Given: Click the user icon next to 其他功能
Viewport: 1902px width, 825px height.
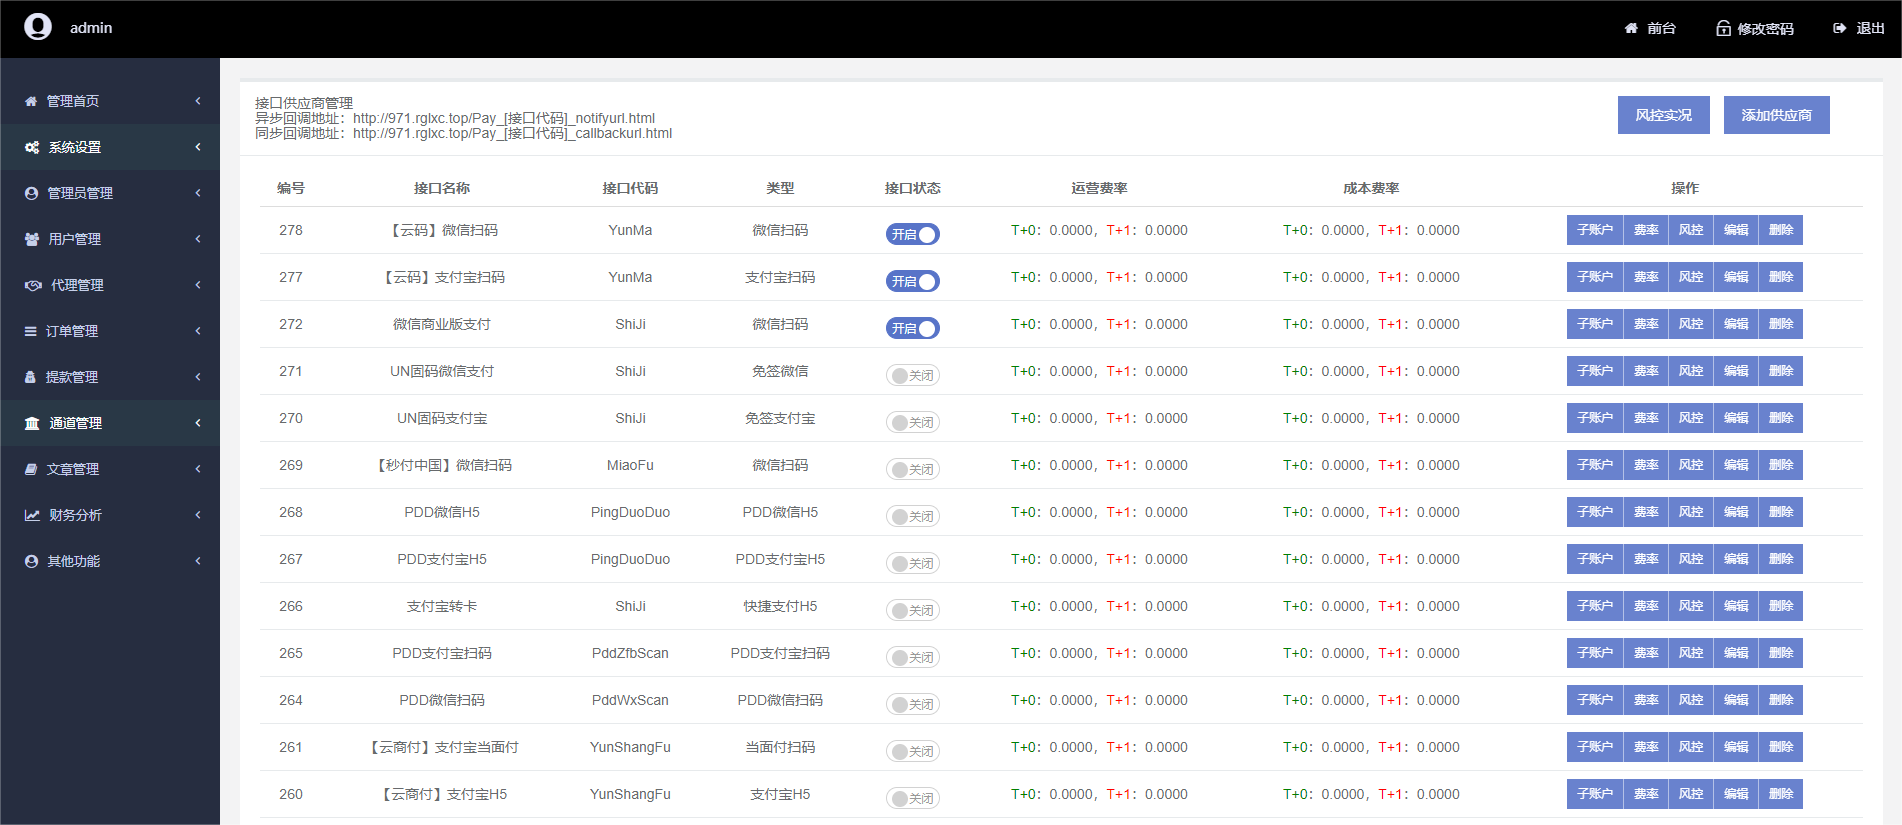Looking at the screenshot, I should (31, 561).
